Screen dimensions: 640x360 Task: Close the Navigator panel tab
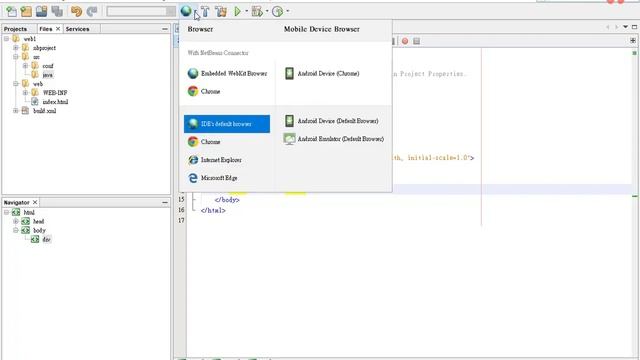(35, 202)
